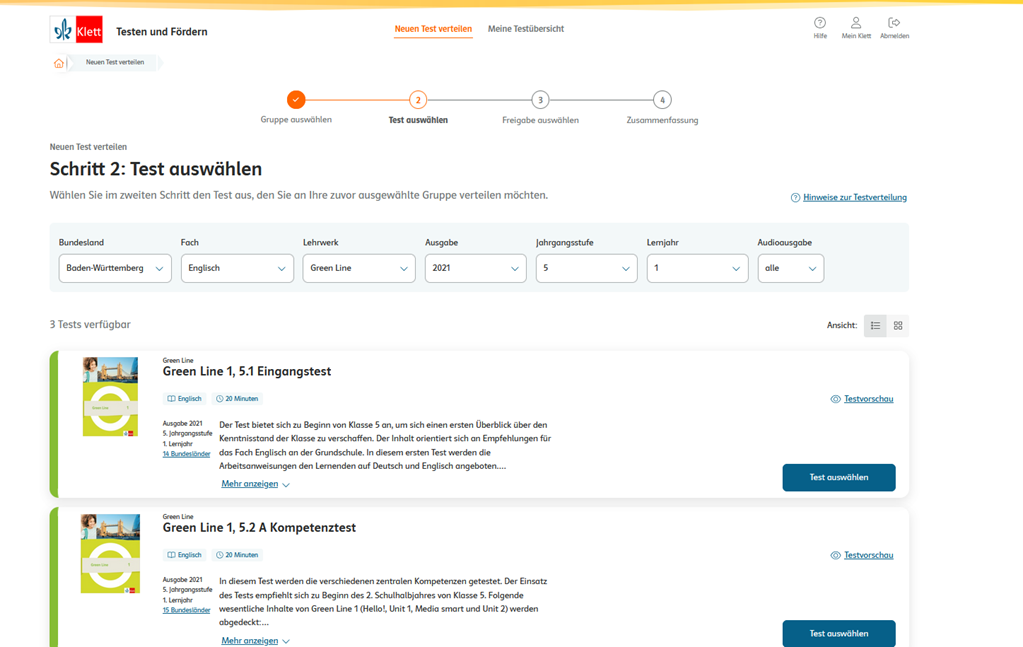Click the 5.2 A Kompetenztest book cover
The image size is (1023, 647).
[110, 554]
